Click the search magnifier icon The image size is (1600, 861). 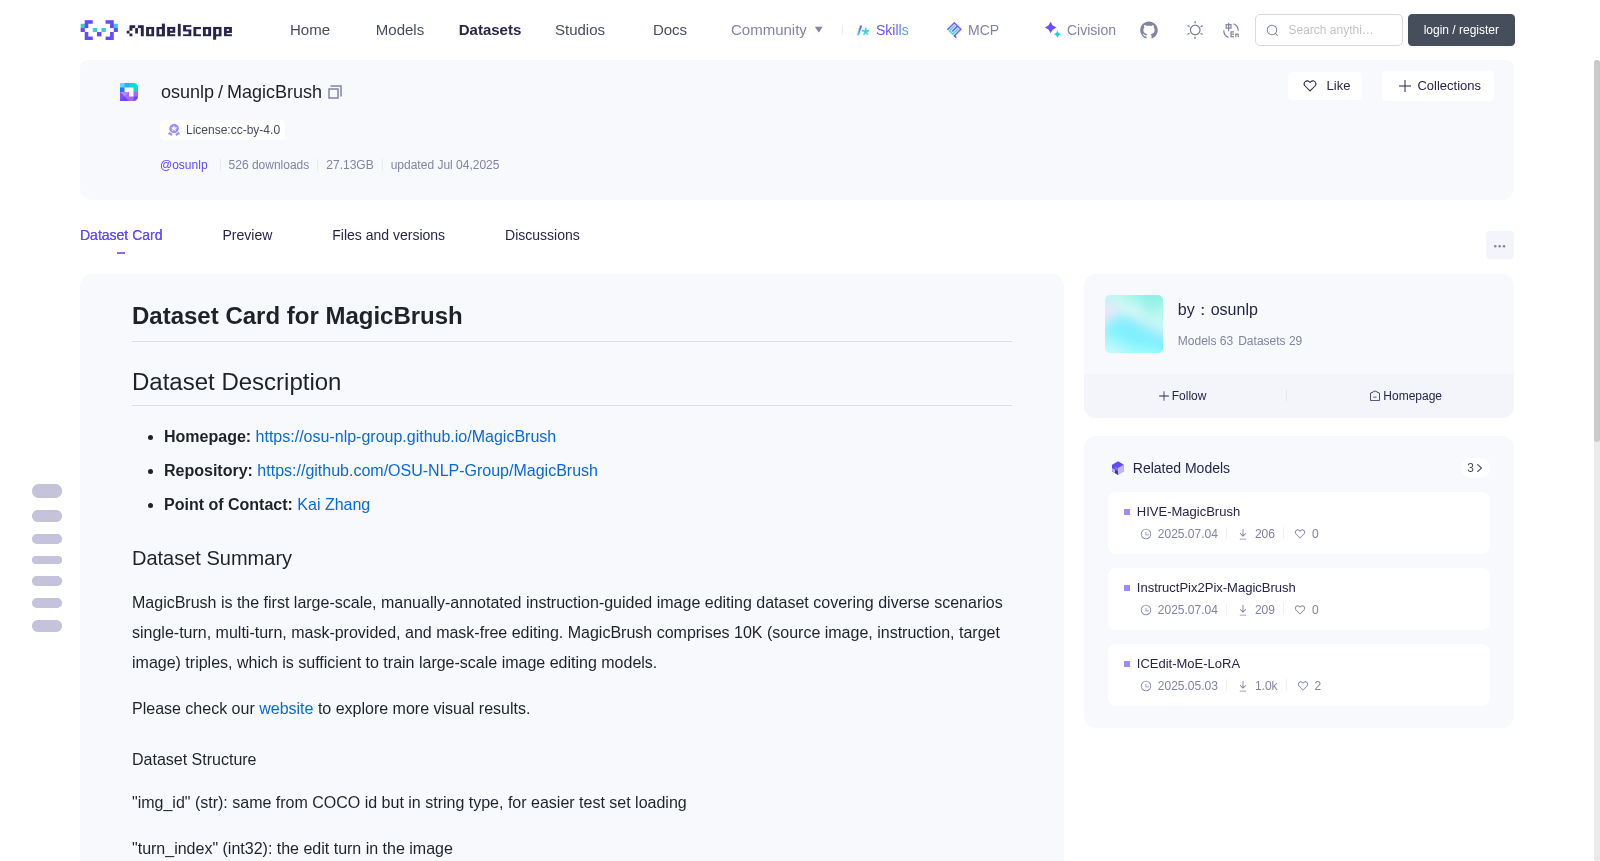[x=1273, y=30]
